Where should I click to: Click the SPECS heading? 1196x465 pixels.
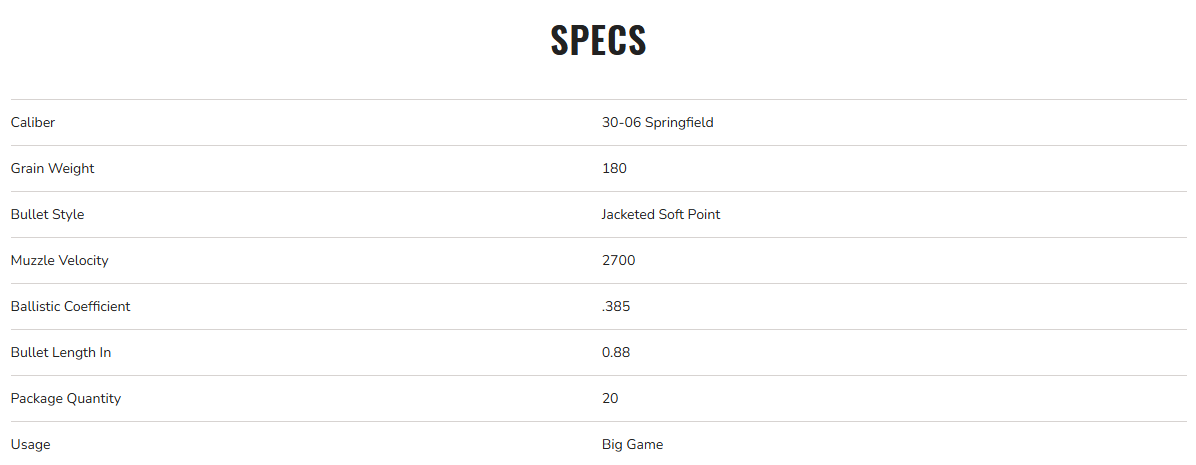(598, 40)
